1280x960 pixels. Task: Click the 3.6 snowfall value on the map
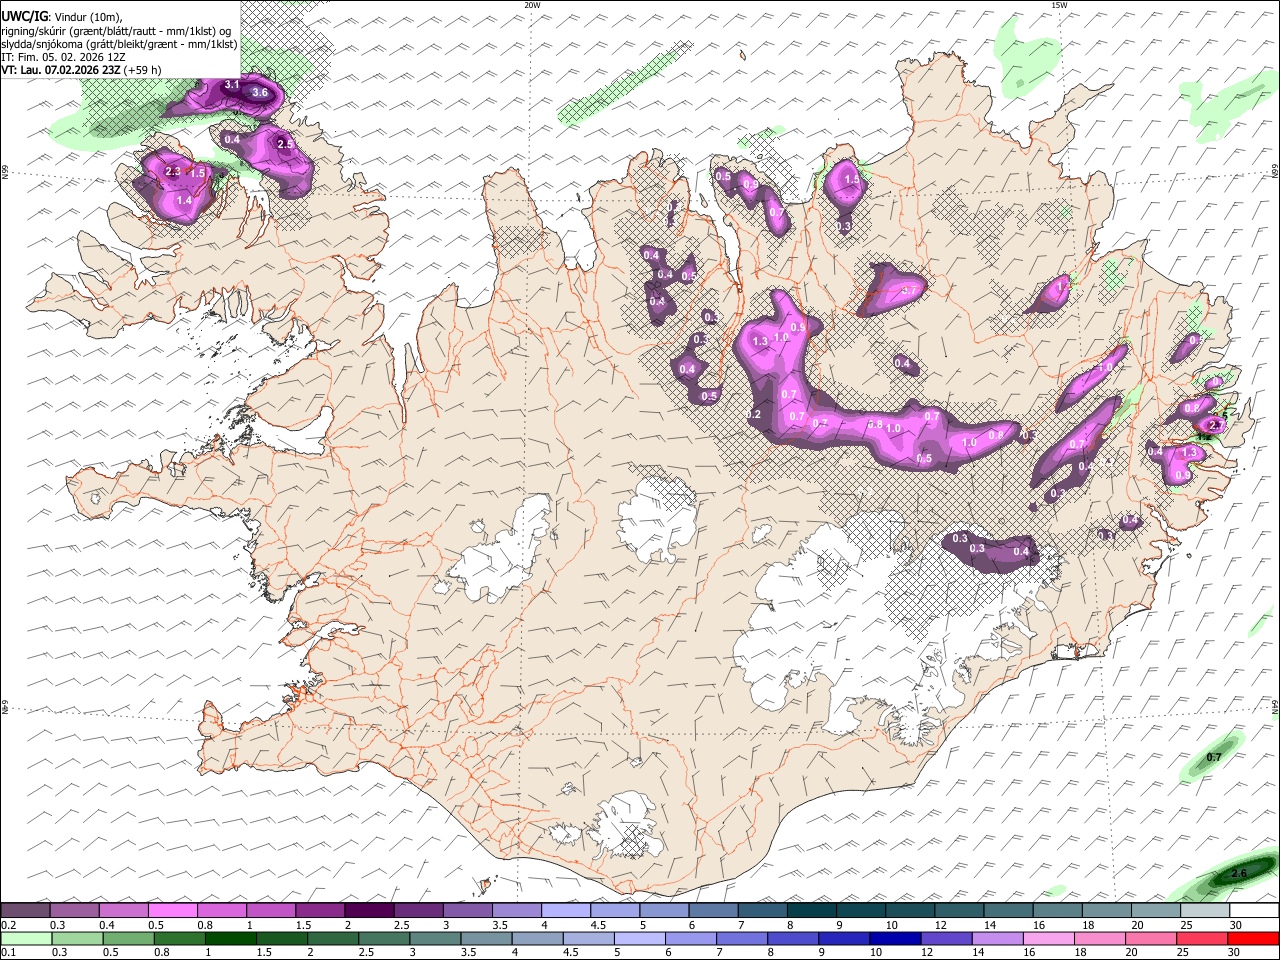click(260, 93)
